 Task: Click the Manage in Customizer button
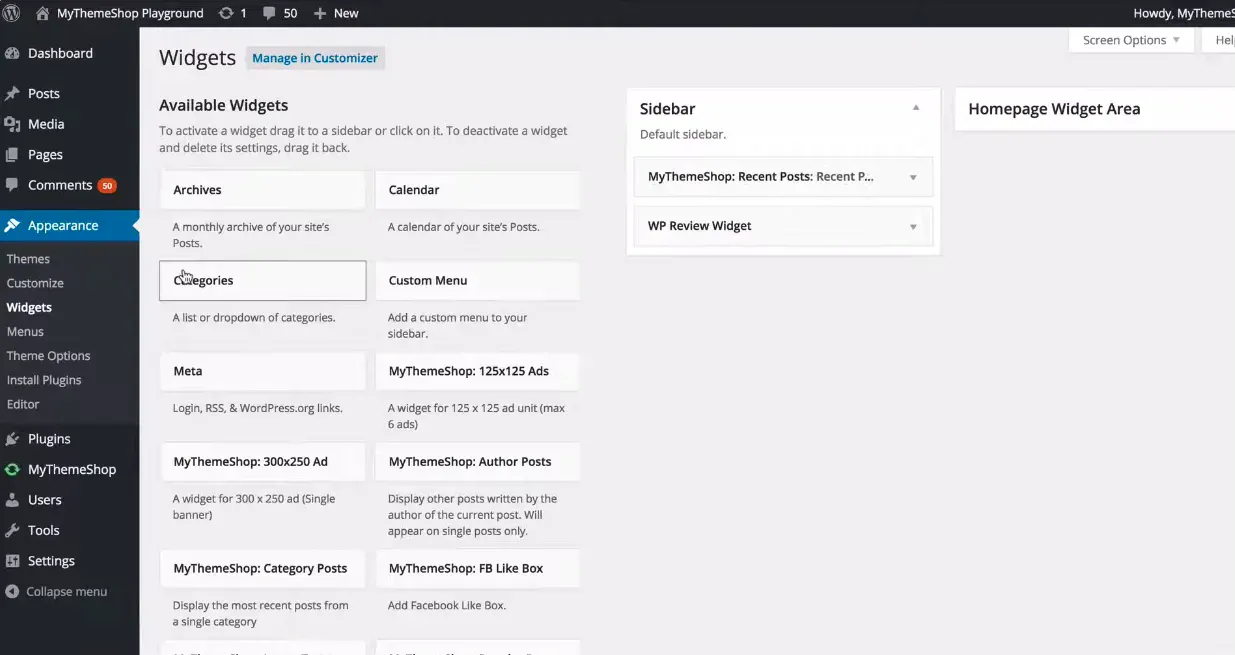click(x=315, y=58)
